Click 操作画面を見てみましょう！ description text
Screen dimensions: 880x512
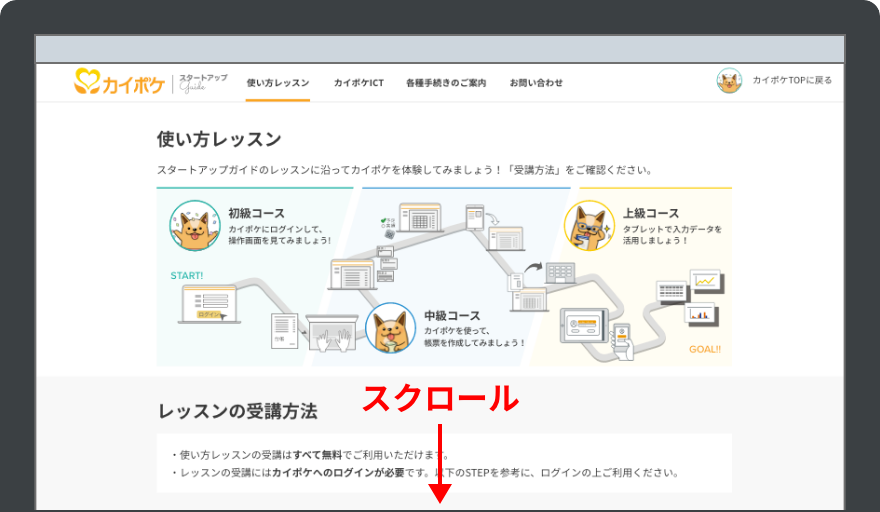tap(280, 240)
